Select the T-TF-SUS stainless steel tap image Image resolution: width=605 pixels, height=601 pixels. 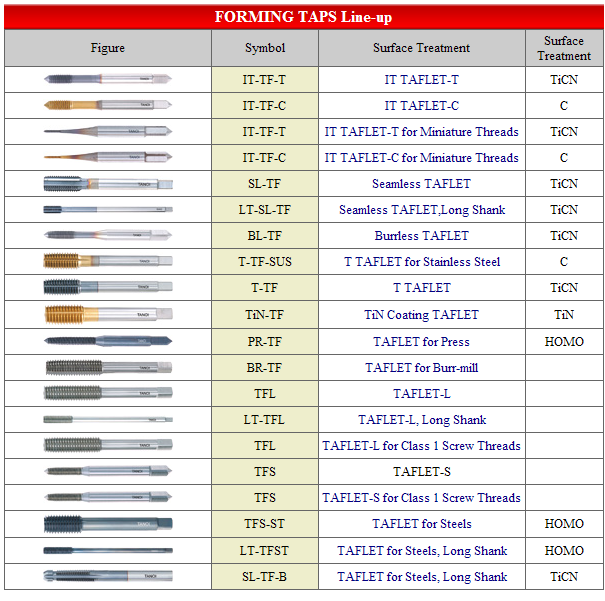108,261
